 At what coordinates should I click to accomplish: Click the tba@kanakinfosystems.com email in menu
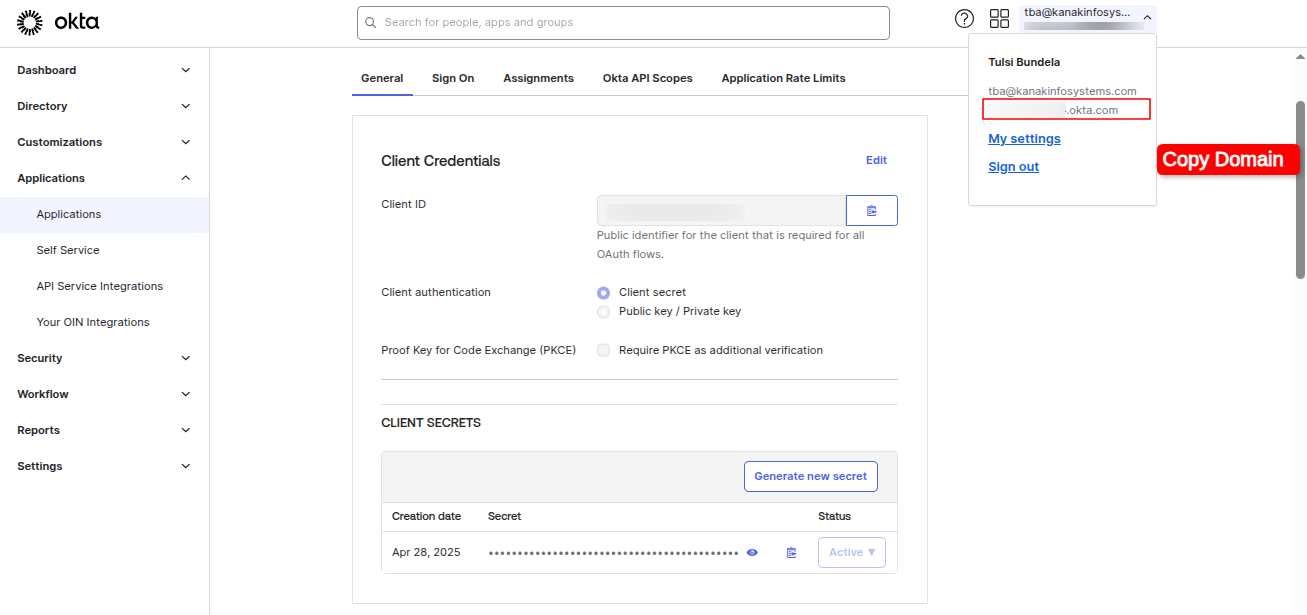[1062, 91]
